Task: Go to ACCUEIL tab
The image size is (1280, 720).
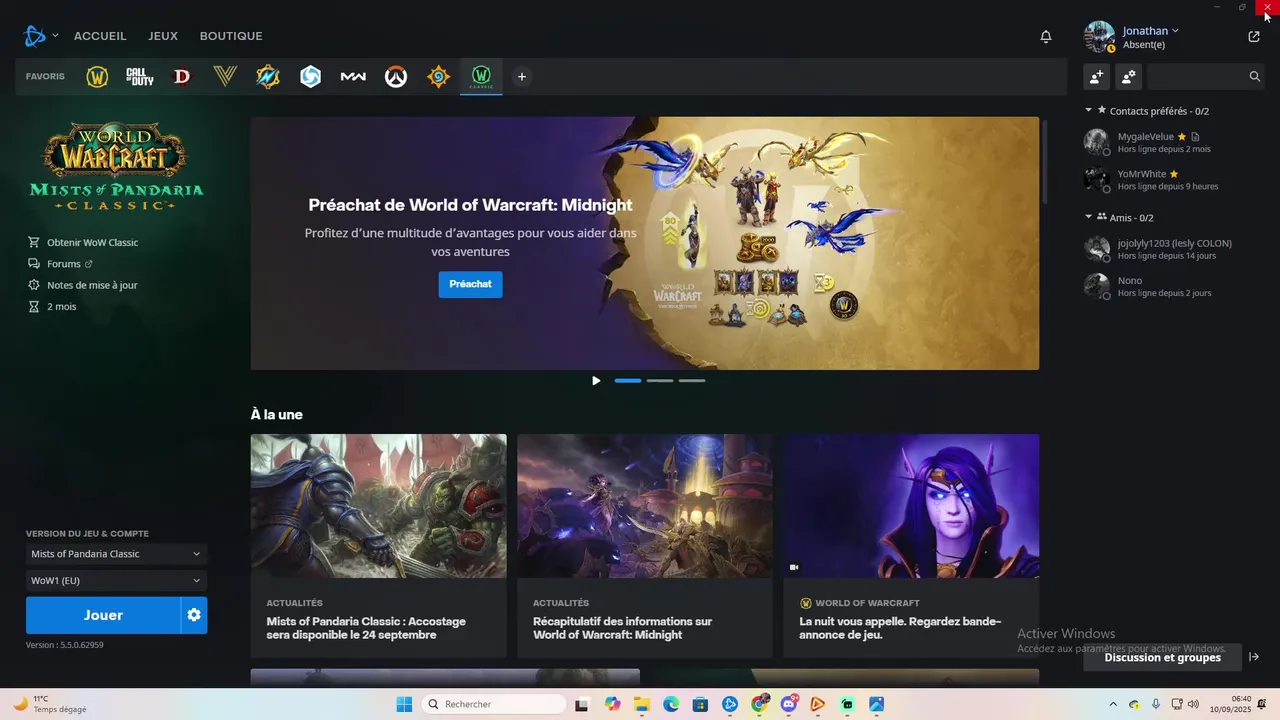Action: 100,36
